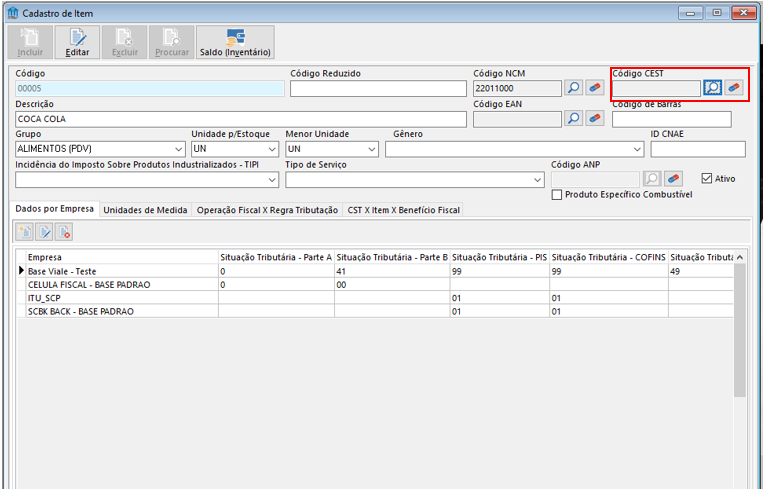Image resolution: width=765 pixels, height=496 pixels.
Task: Click the Empresa column header
Action: [122, 257]
